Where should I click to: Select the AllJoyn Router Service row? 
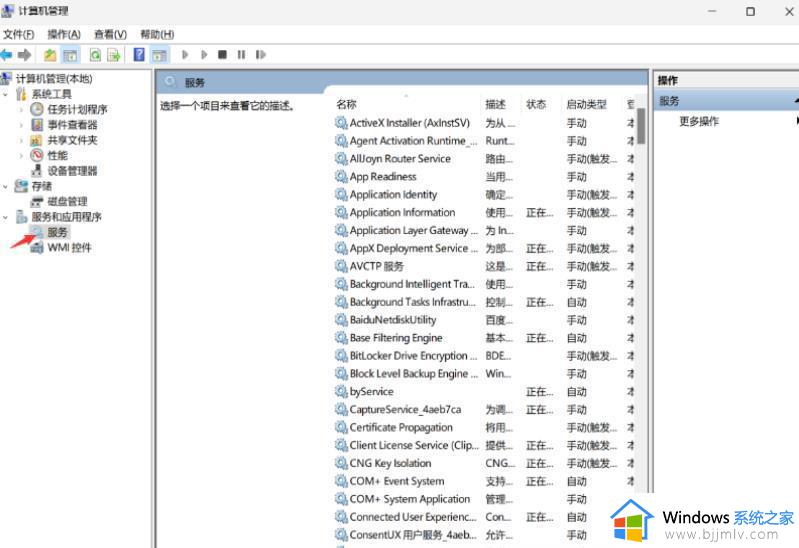[400, 159]
